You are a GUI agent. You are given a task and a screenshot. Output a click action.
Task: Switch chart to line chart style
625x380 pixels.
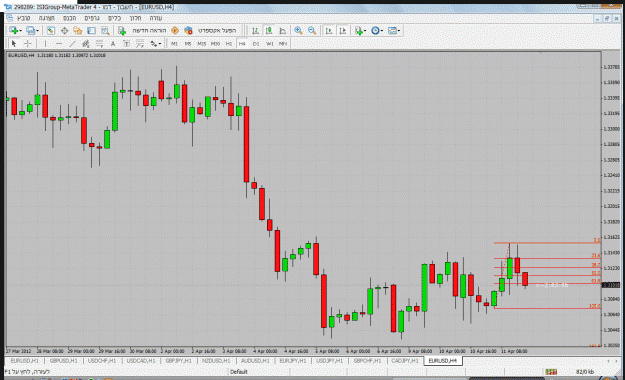point(283,31)
